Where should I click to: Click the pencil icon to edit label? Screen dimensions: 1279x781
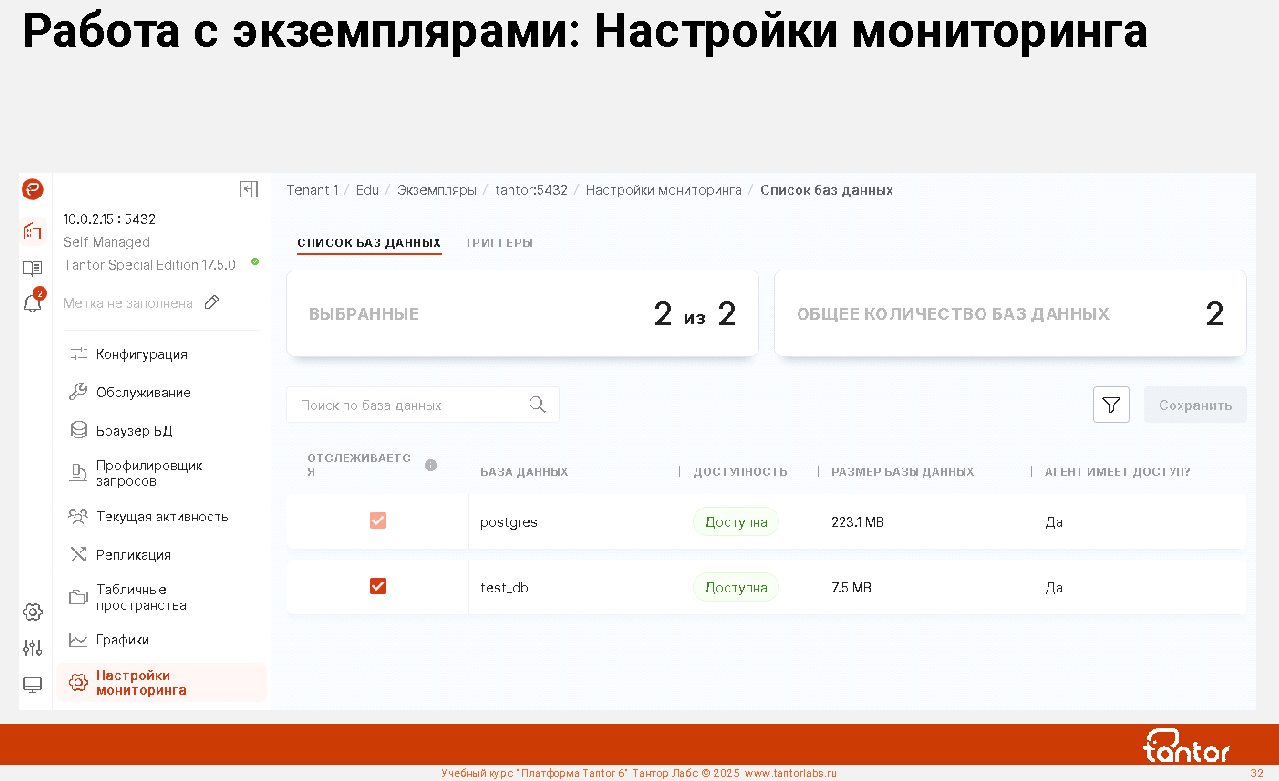pos(212,302)
